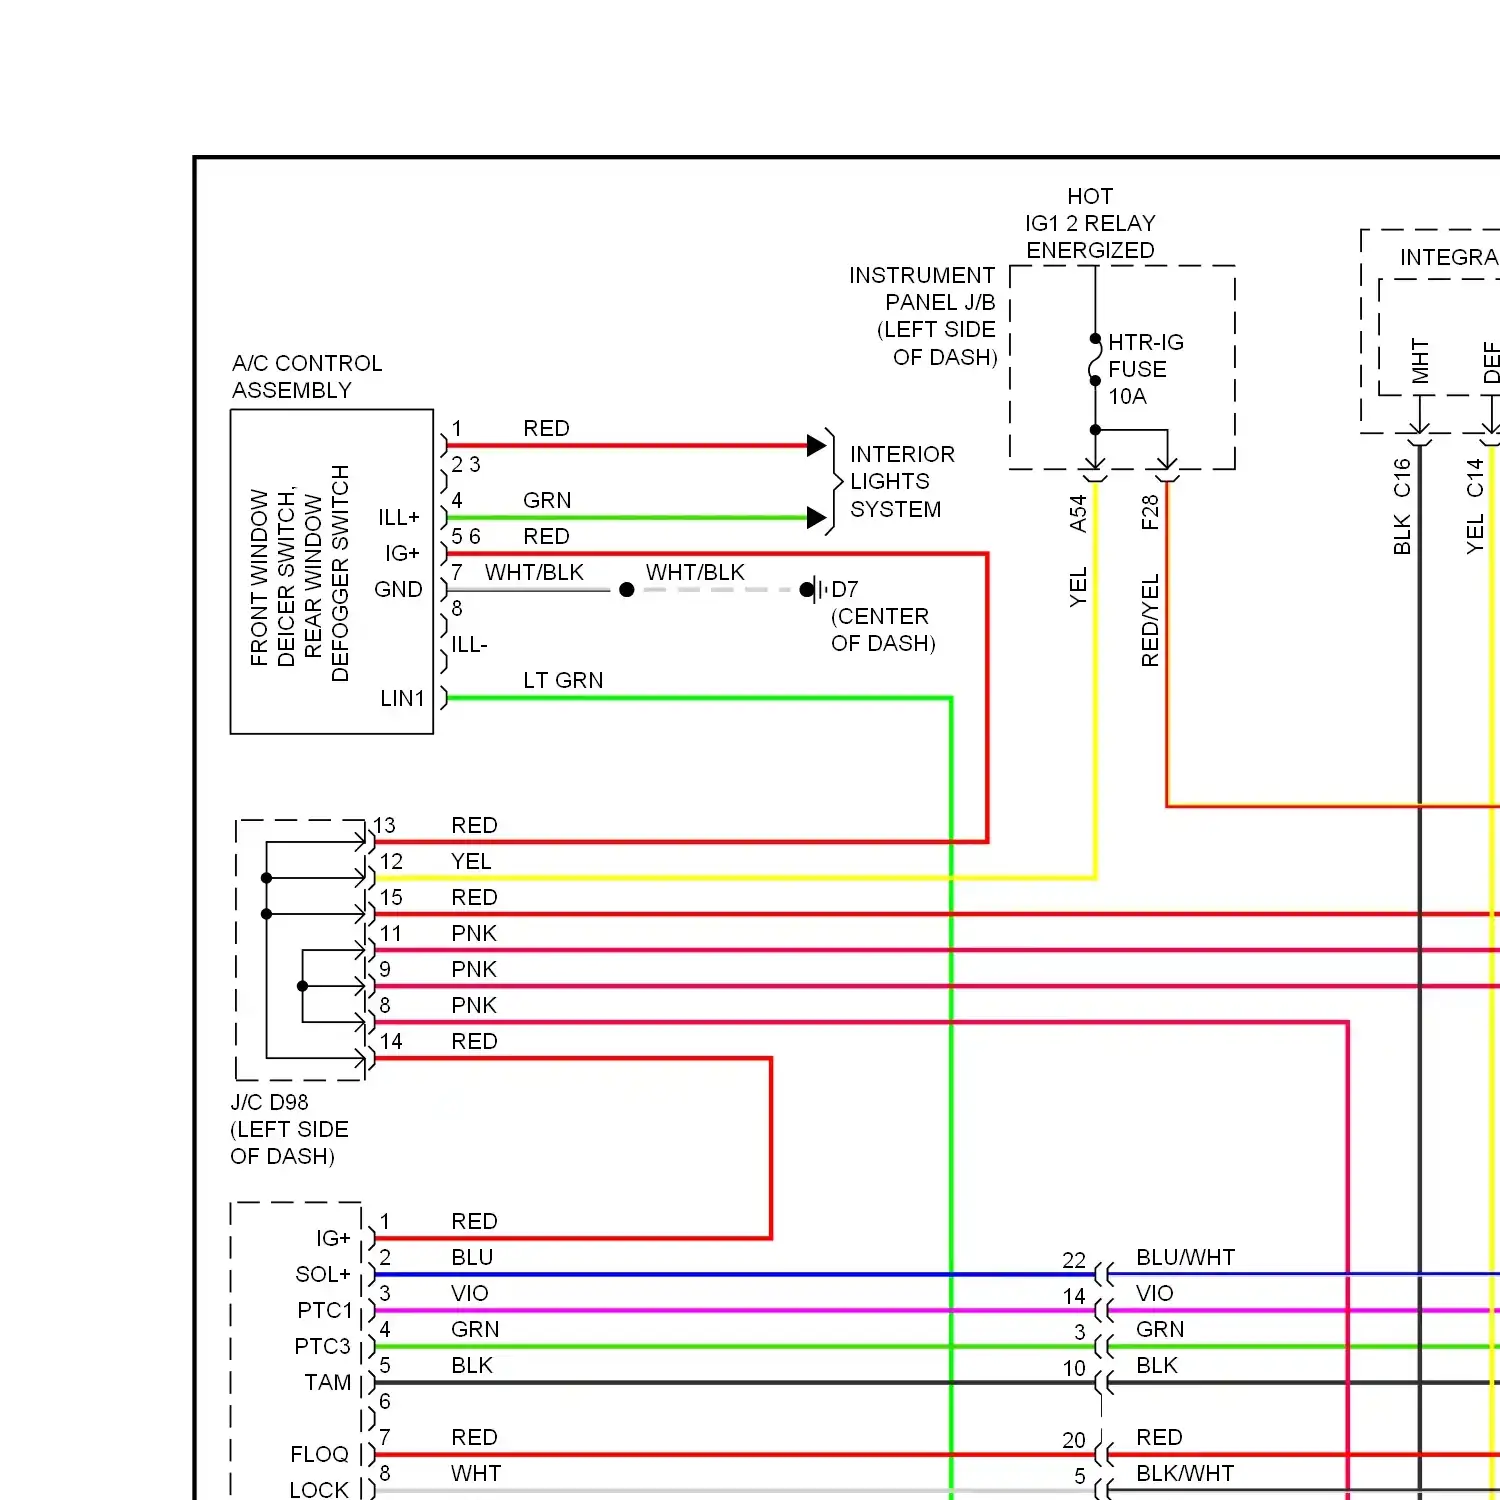The image size is (1500, 1500).
Task: Click the arrowhead ending the GRN wire
Action: 816,517
